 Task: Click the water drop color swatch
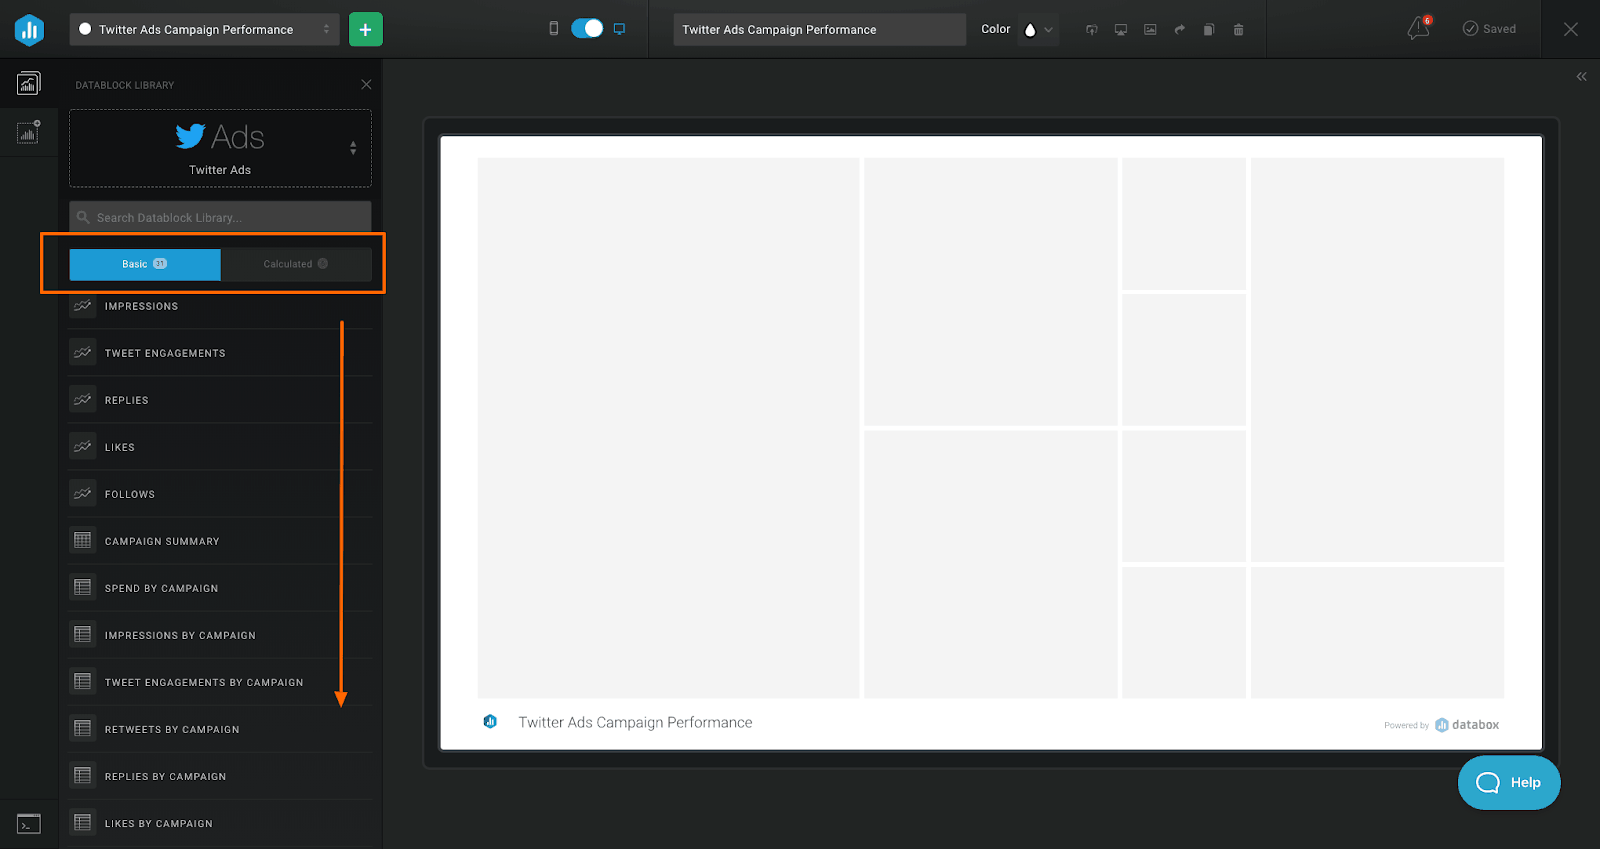click(x=1030, y=30)
